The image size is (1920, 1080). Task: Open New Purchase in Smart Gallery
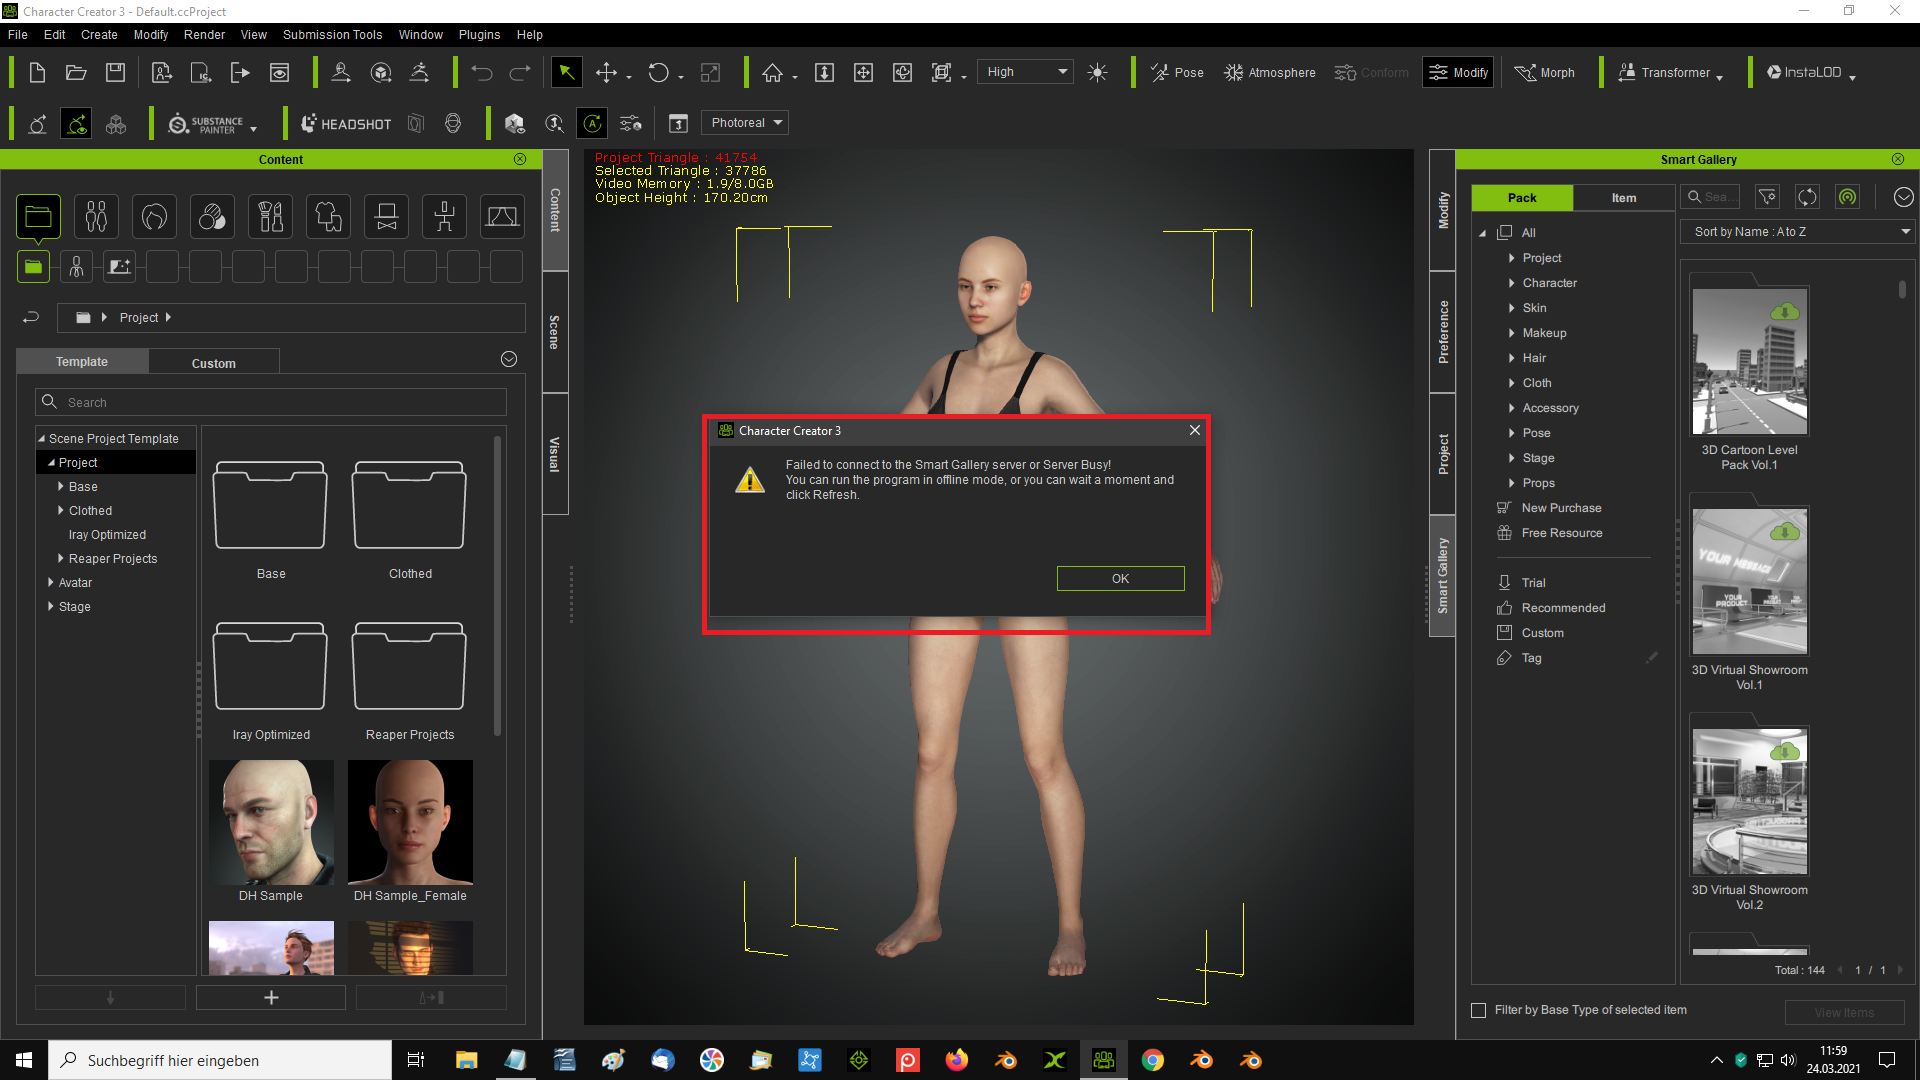point(1561,508)
